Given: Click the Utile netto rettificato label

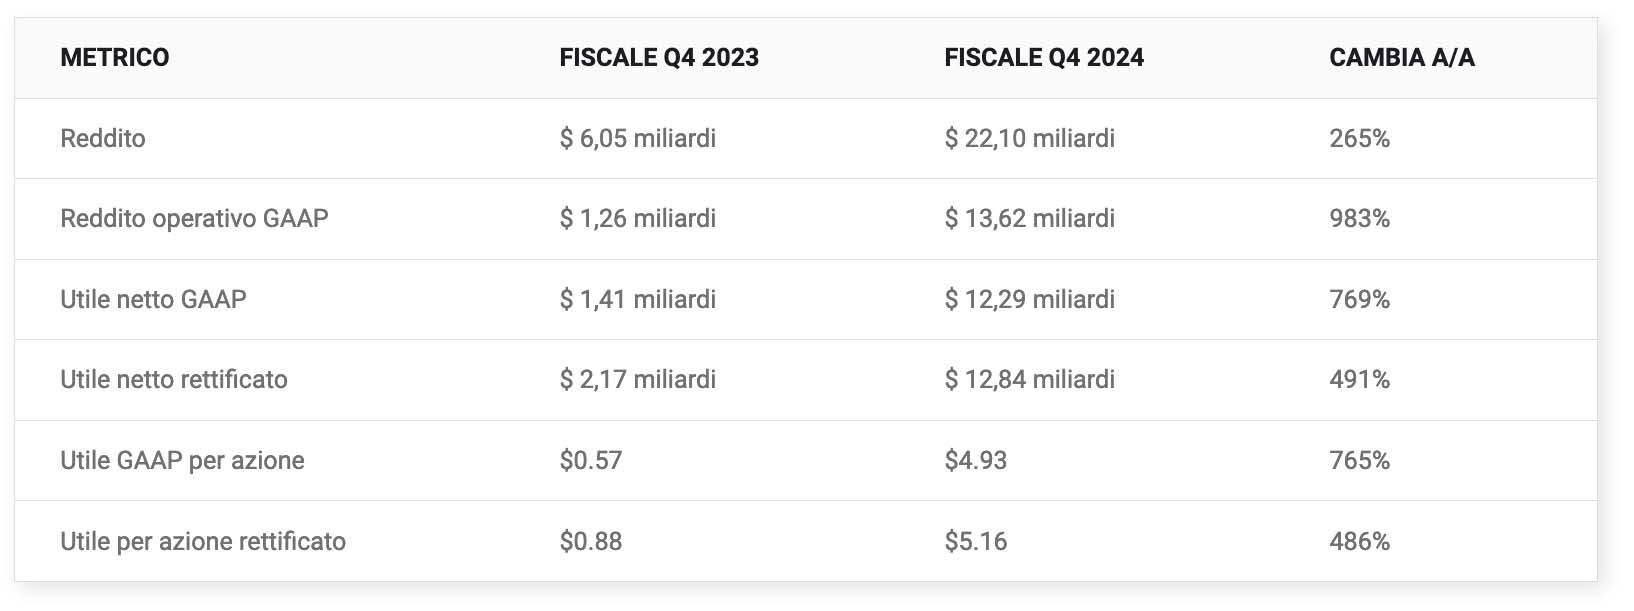Looking at the screenshot, I should (x=174, y=380).
